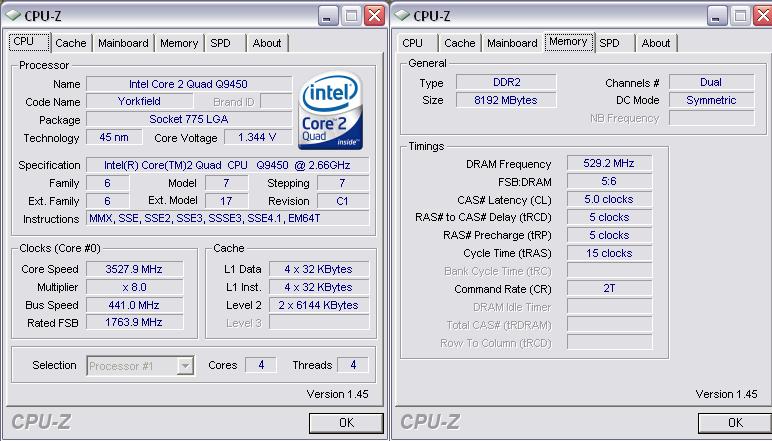Click Socket 775 LGA package value
Screen dimensions: 772x441
189,119
